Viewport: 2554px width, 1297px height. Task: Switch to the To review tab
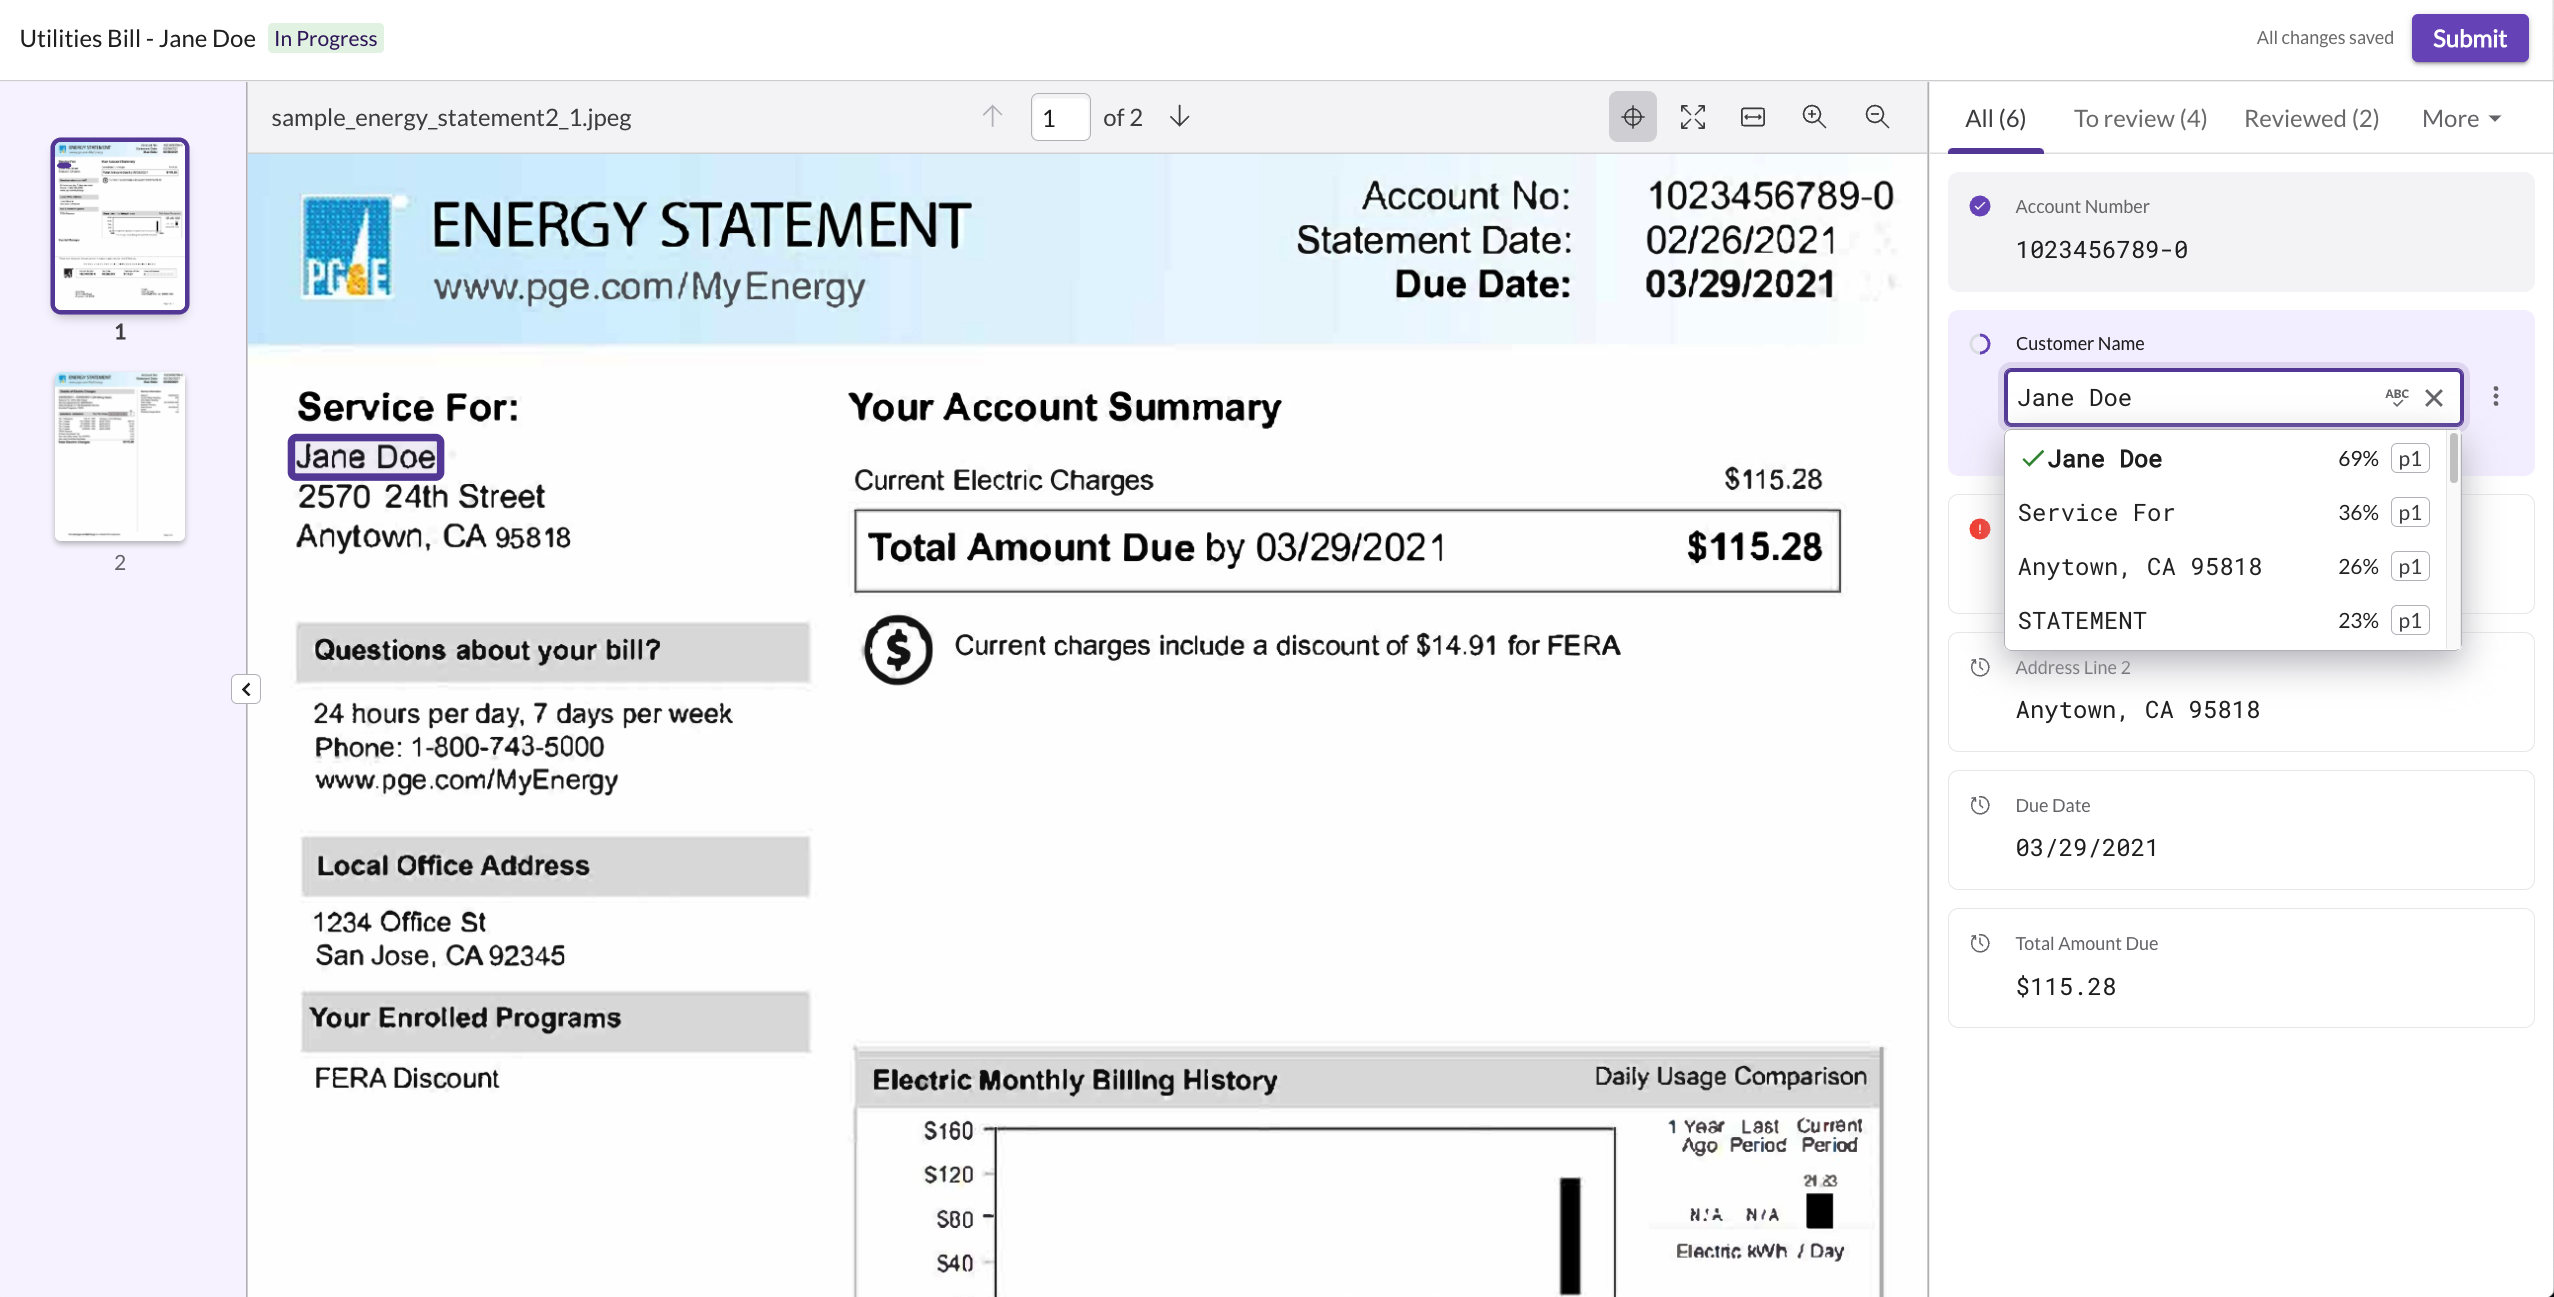2140,118
